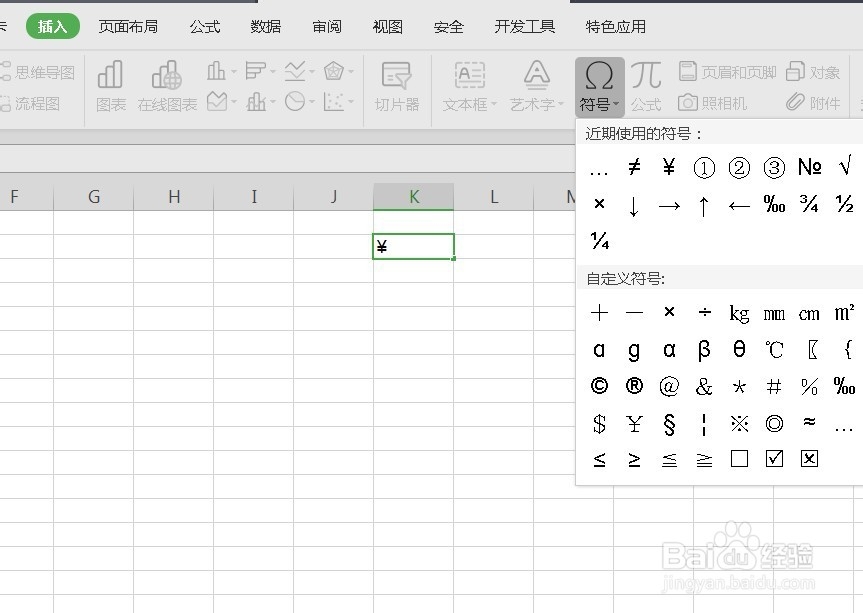Screen dimensions: 863x613
Task: Insert the ↑ up arrow symbol
Action: (x=704, y=206)
